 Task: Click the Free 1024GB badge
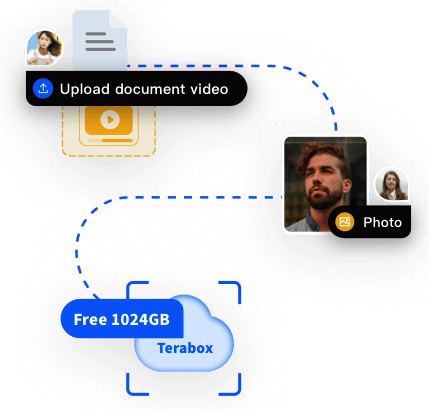pos(122,319)
